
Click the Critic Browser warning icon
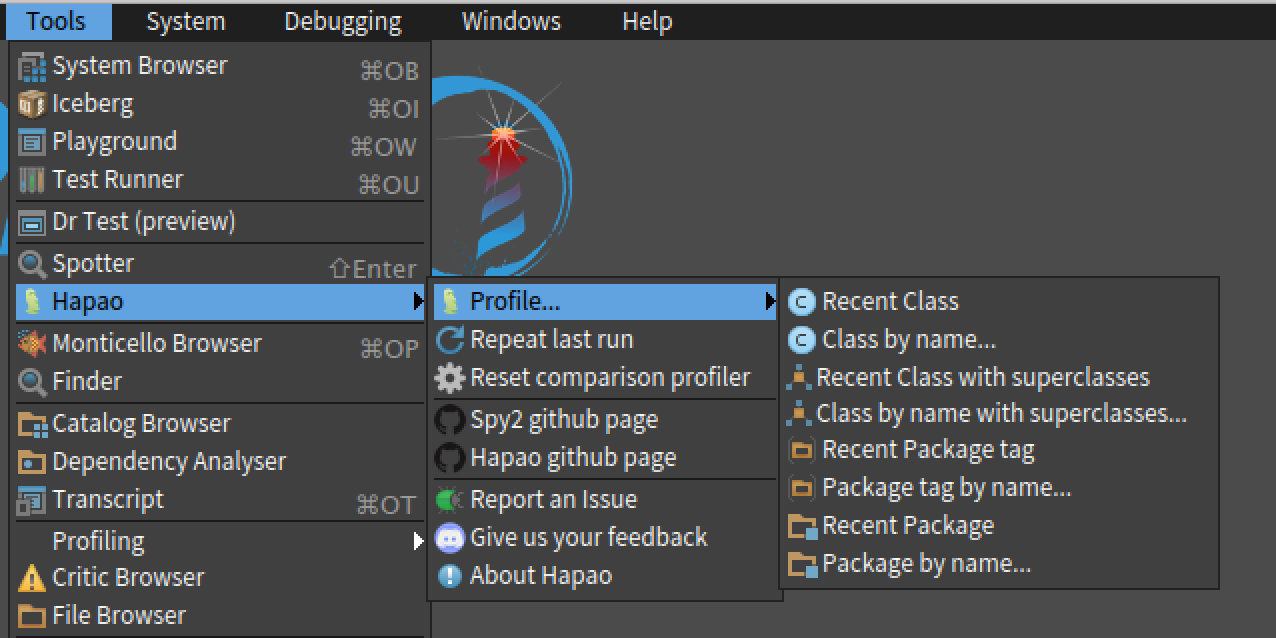(33, 578)
